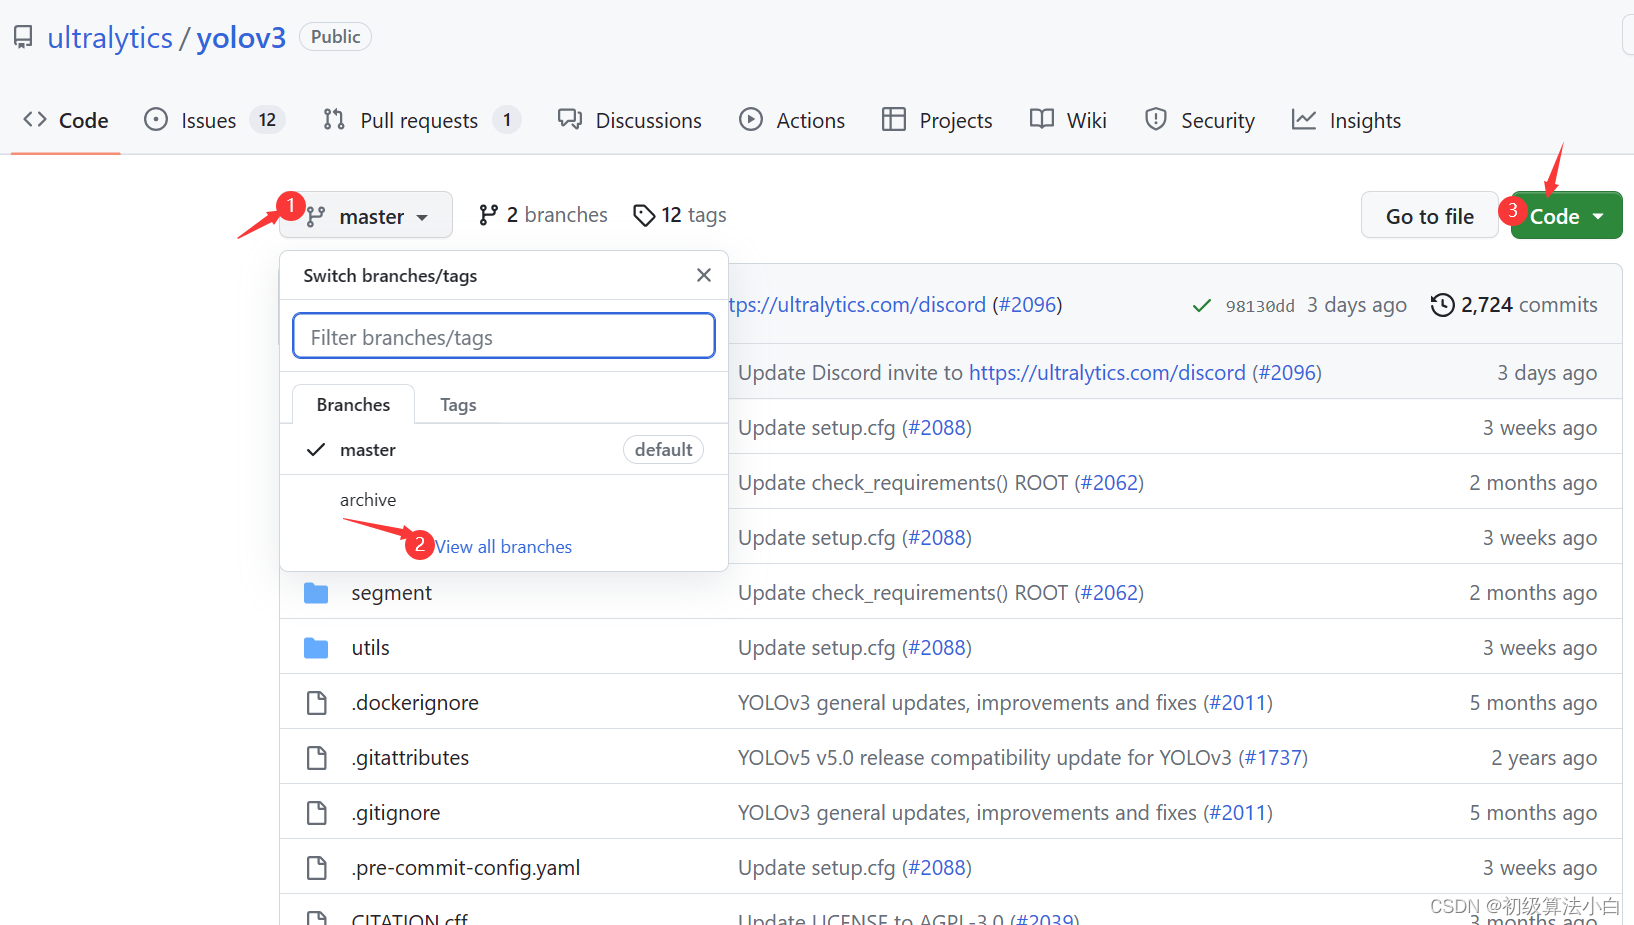The image size is (1634, 925).
Task: Focus the Filter branches/tags field
Action: [504, 336]
